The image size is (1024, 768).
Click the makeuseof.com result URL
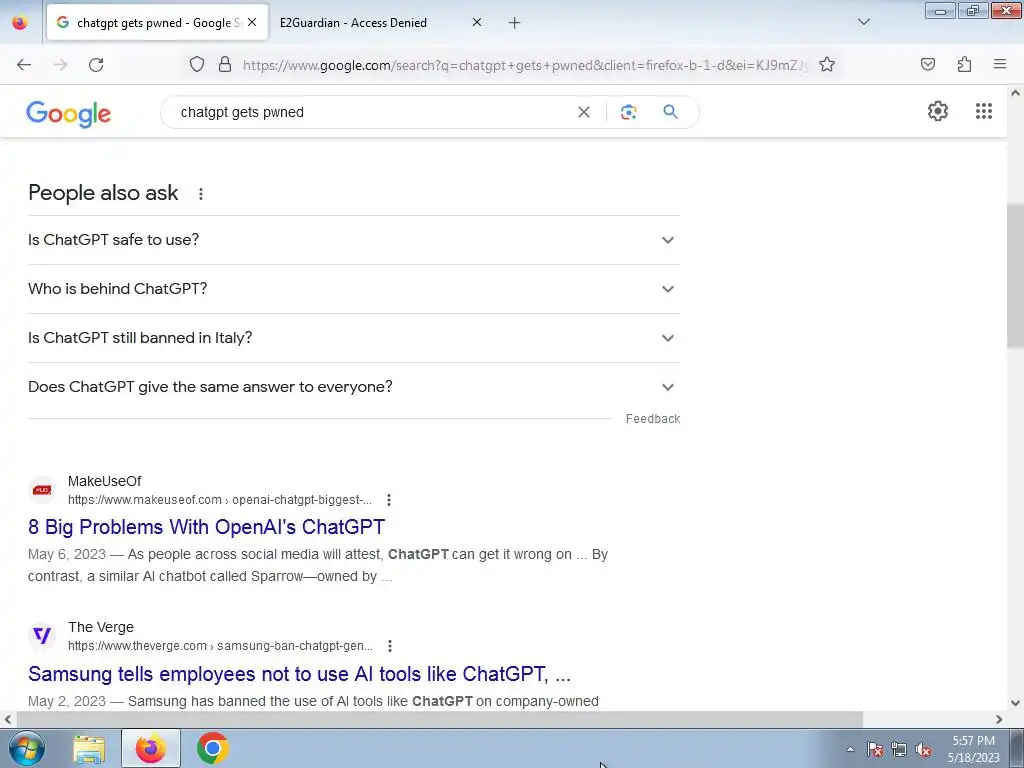(219, 500)
